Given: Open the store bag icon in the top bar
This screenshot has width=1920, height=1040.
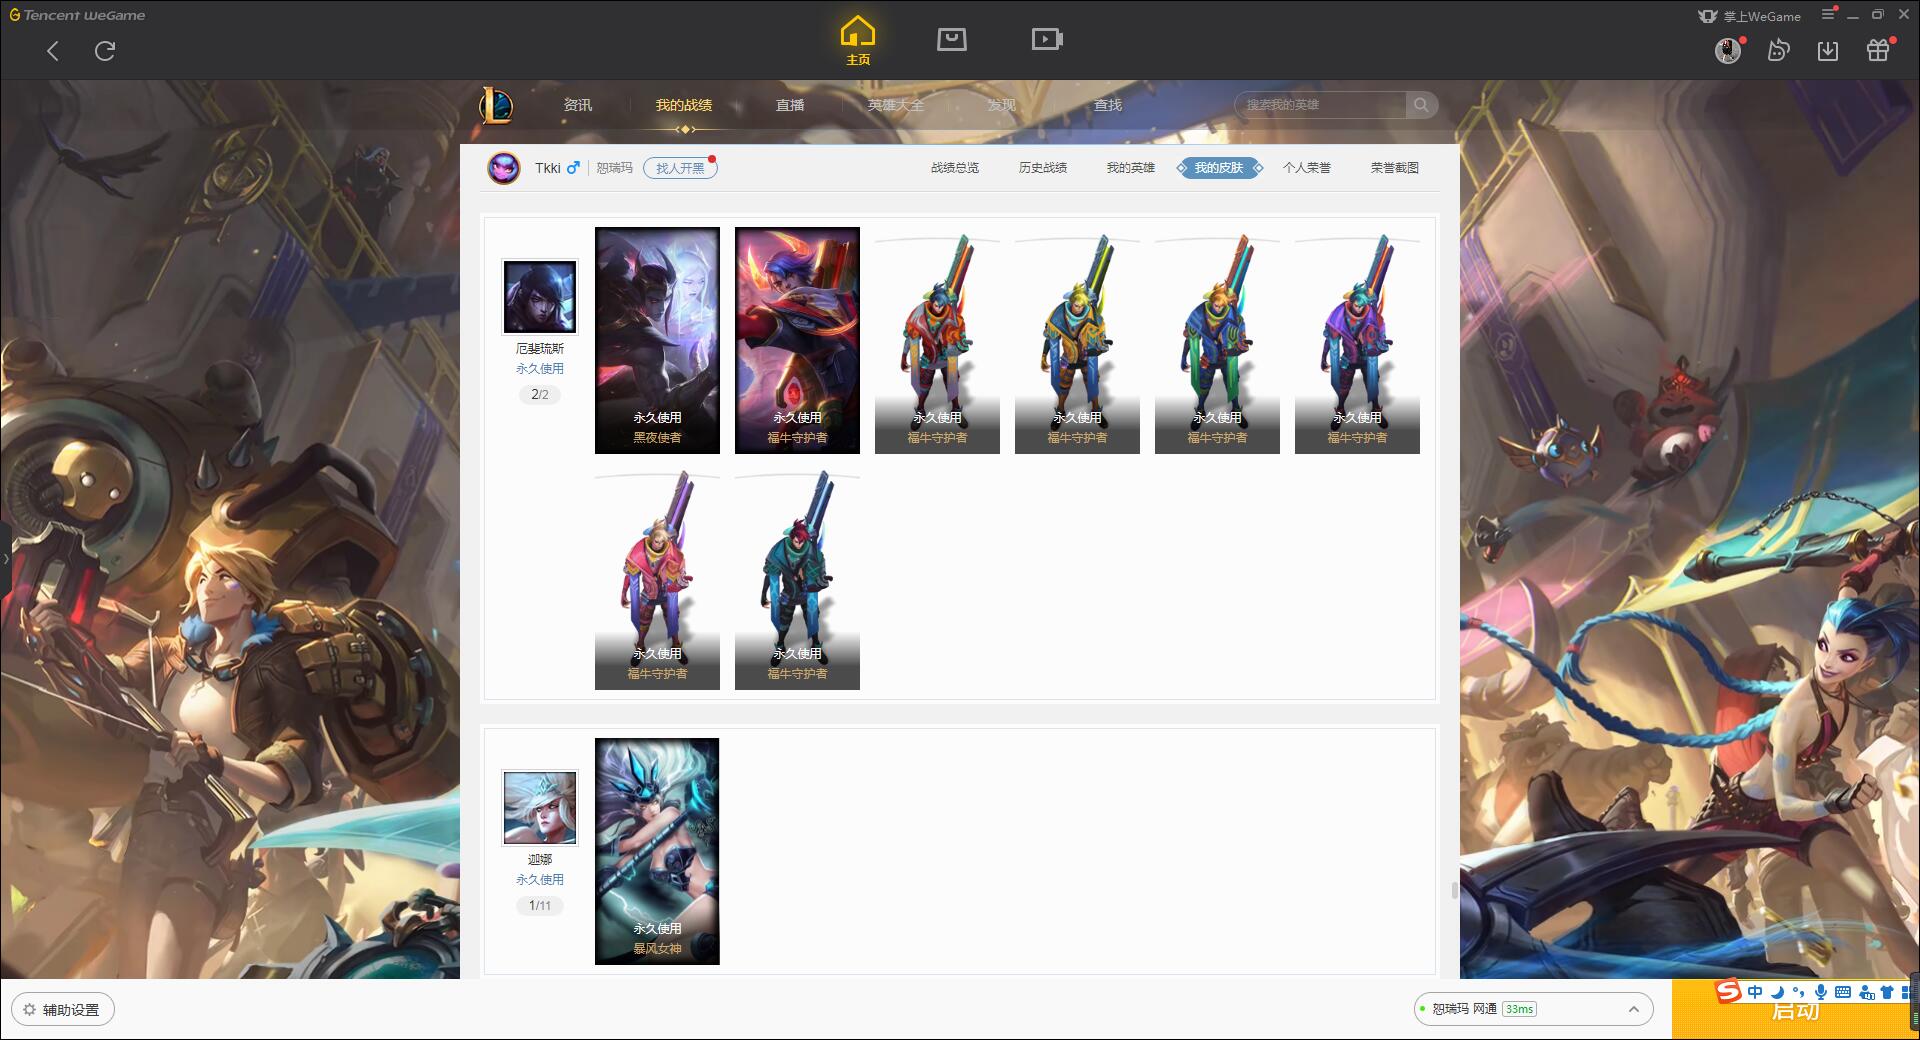Looking at the screenshot, I should (951, 39).
